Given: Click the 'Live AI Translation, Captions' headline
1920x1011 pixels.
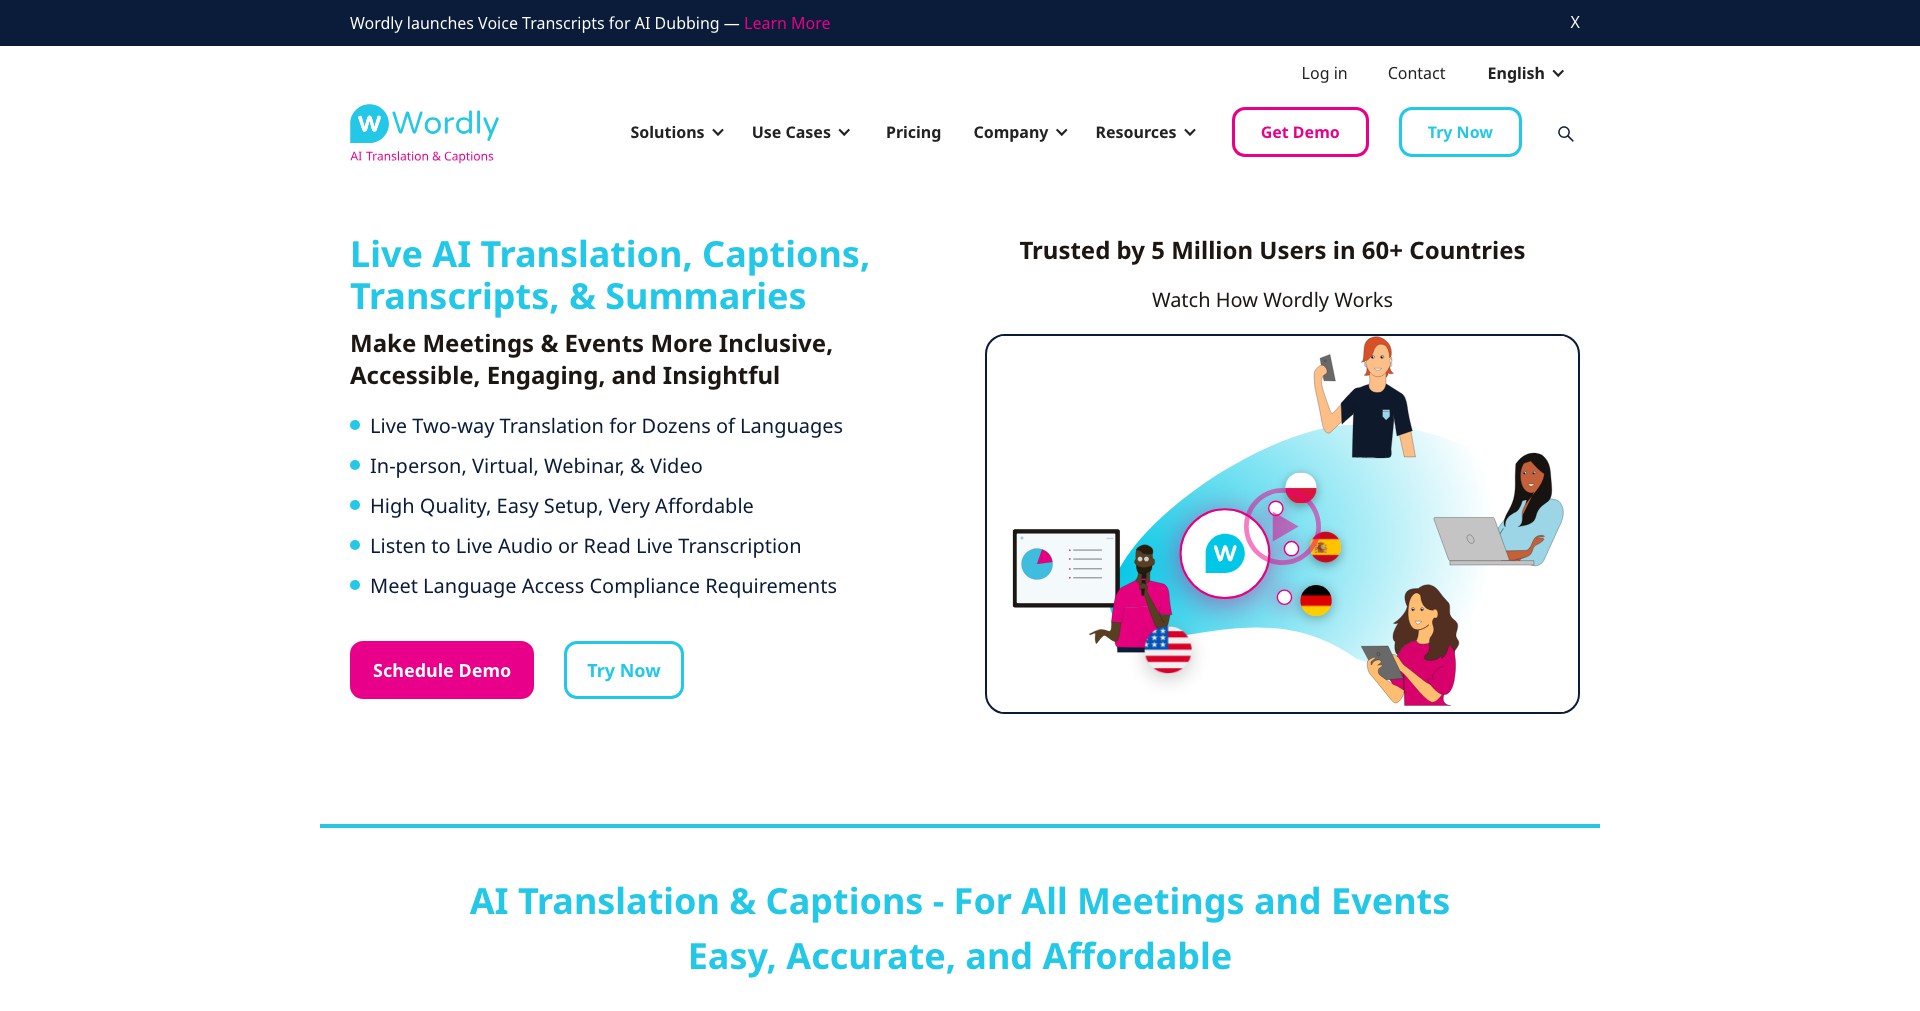Looking at the screenshot, I should pos(610,275).
